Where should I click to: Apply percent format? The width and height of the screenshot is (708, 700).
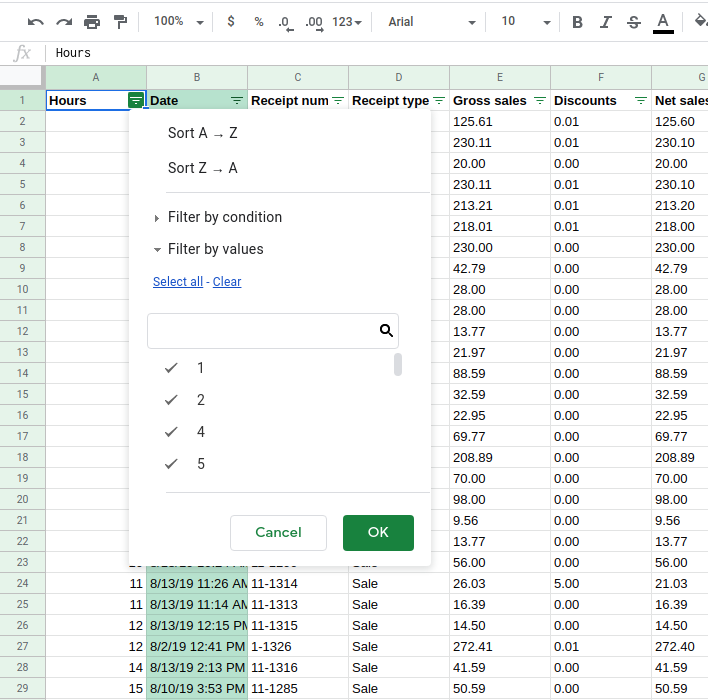click(x=259, y=21)
